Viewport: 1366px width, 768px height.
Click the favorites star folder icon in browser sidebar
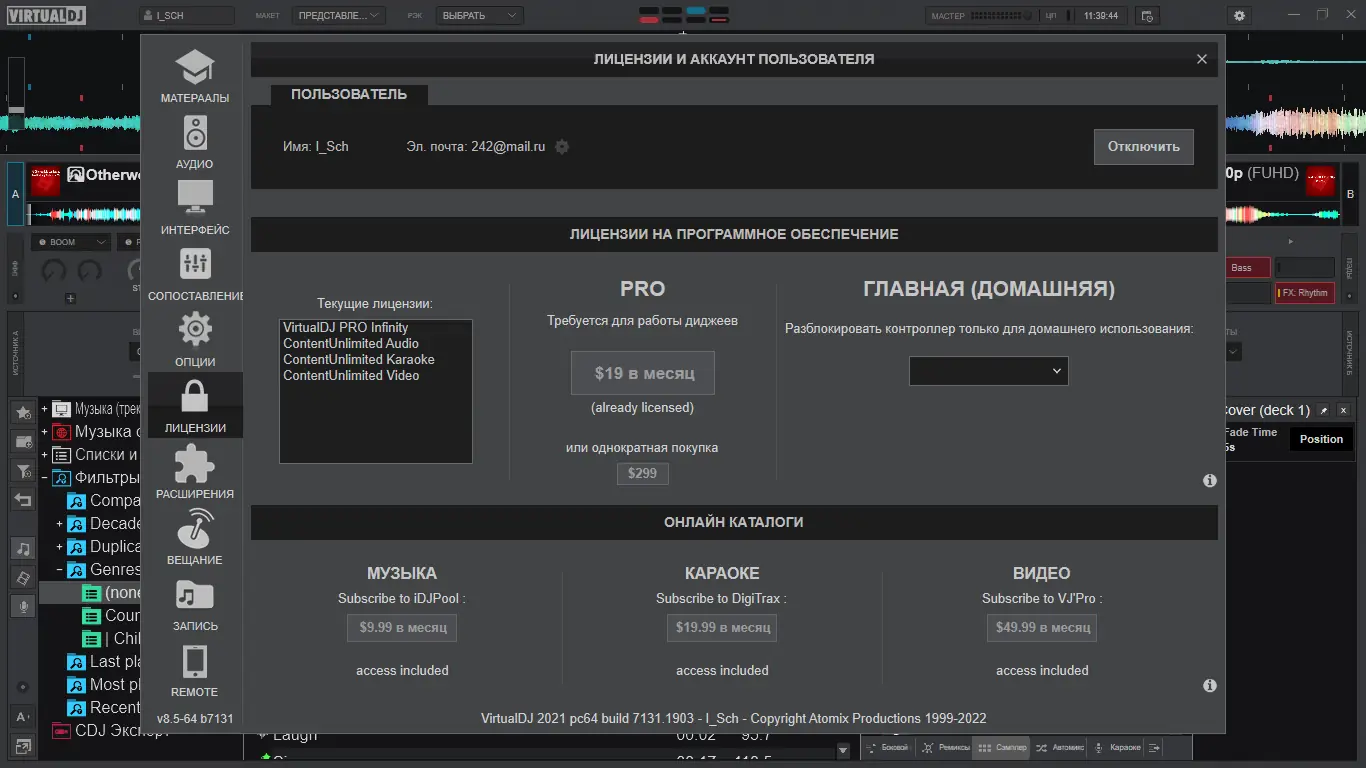coord(23,412)
